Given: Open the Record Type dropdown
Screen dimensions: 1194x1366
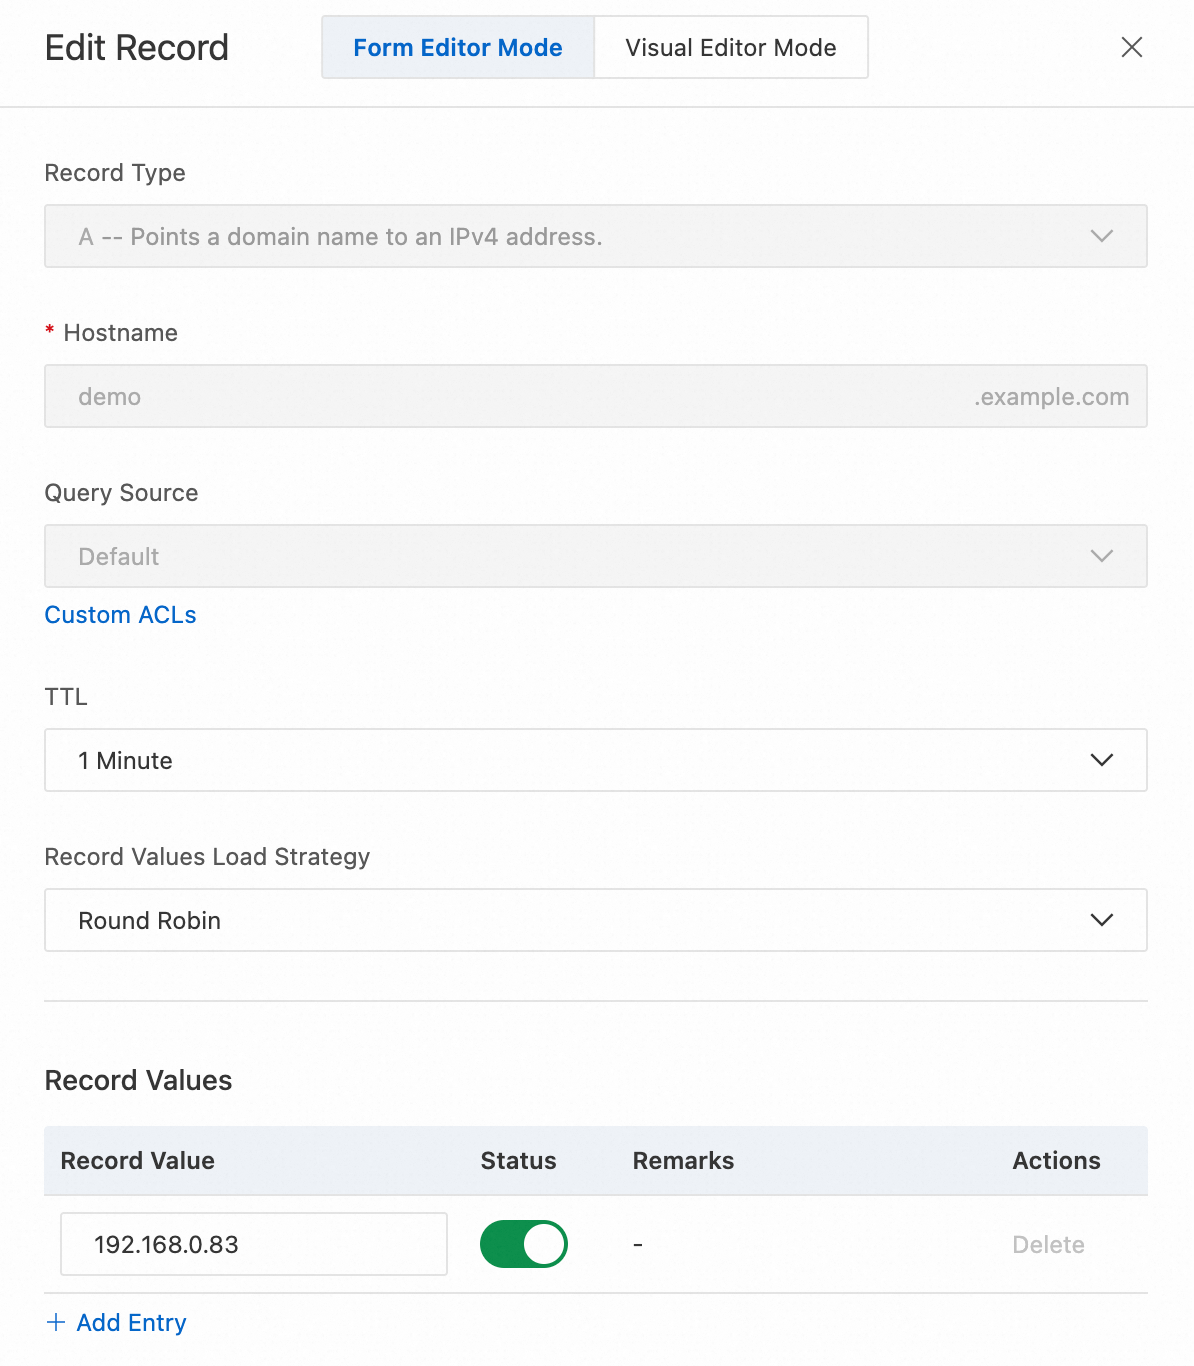Looking at the screenshot, I should click(x=595, y=236).
